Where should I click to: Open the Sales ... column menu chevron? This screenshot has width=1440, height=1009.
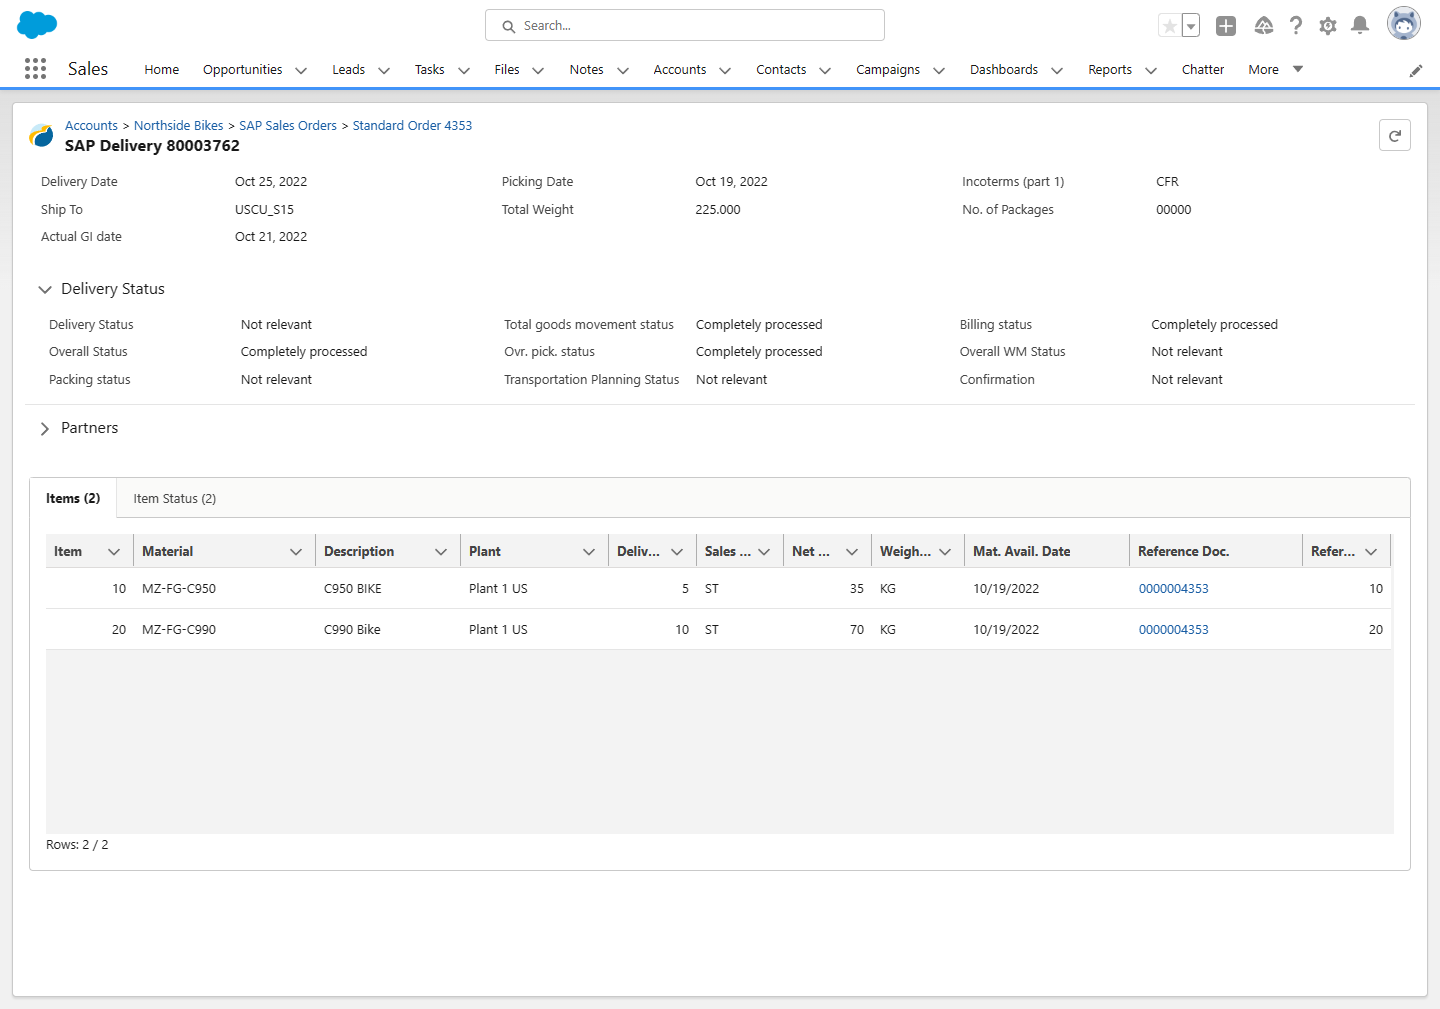[x=764, y=552]
